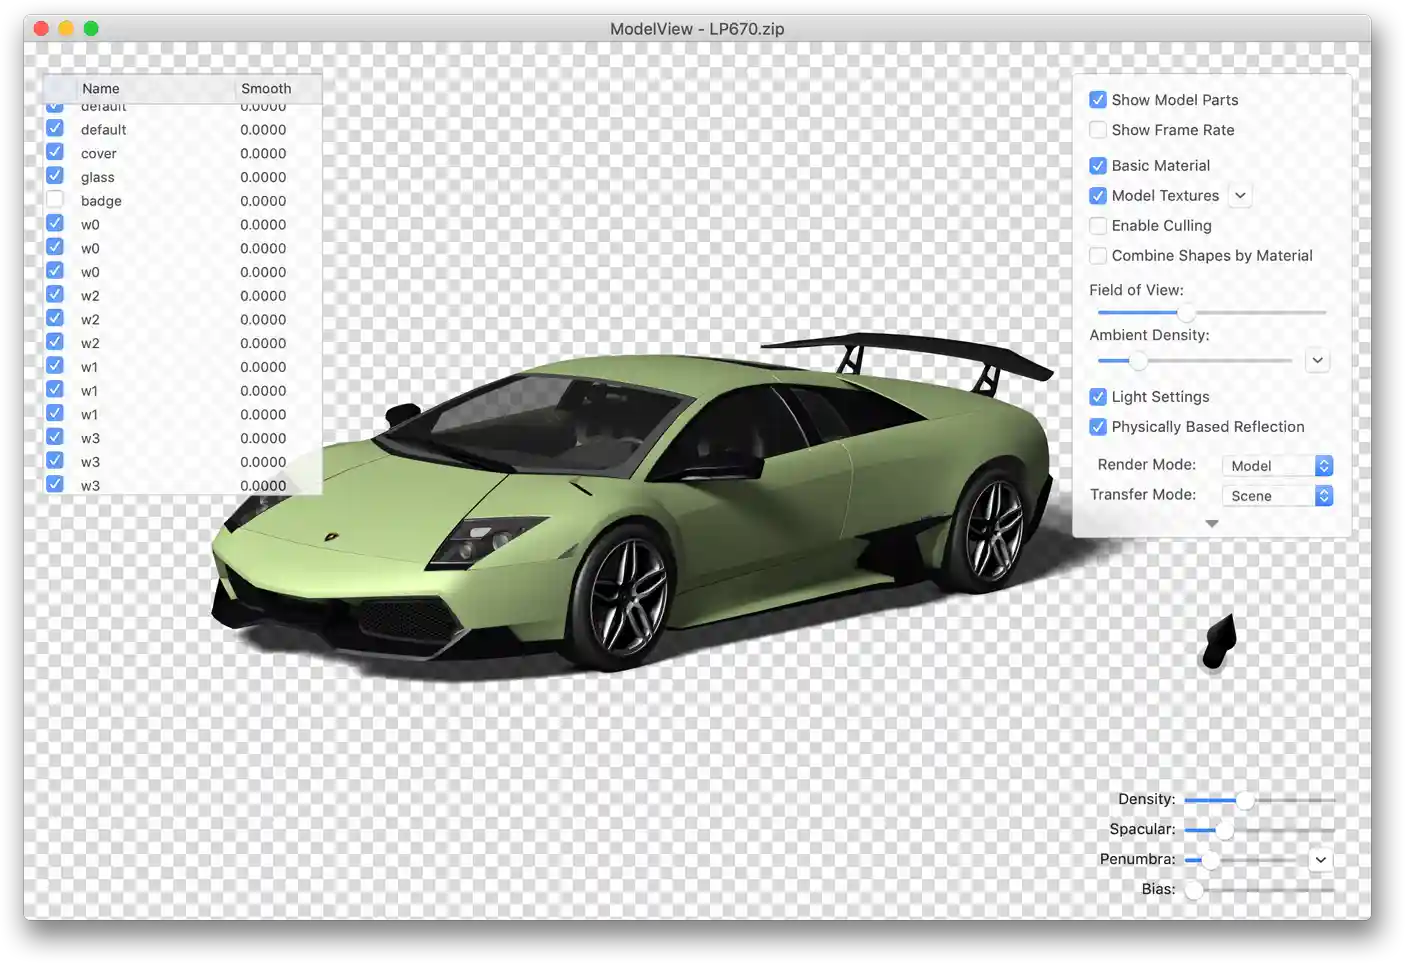Open the Model Textures dropdown chevron
Image resolution: width=1405 pixels, height=963 pixels.
pyautogui.click(x=1240, y=196)
